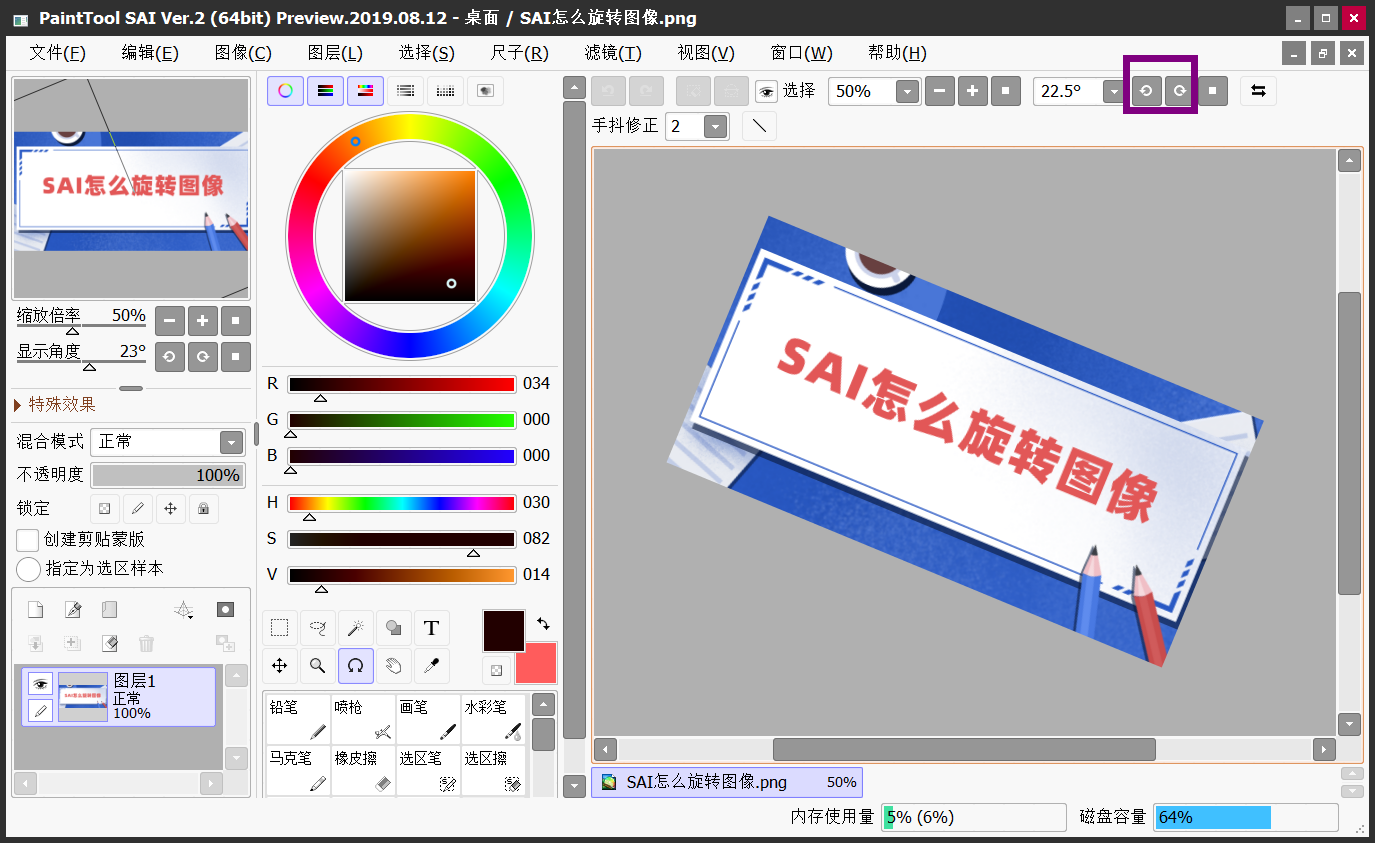Image resolution: width=1375 pixels, height=843 pixels.
Task: Choose the 选区笔 tool
Action: pyautogui.click(x=428, y=771)
